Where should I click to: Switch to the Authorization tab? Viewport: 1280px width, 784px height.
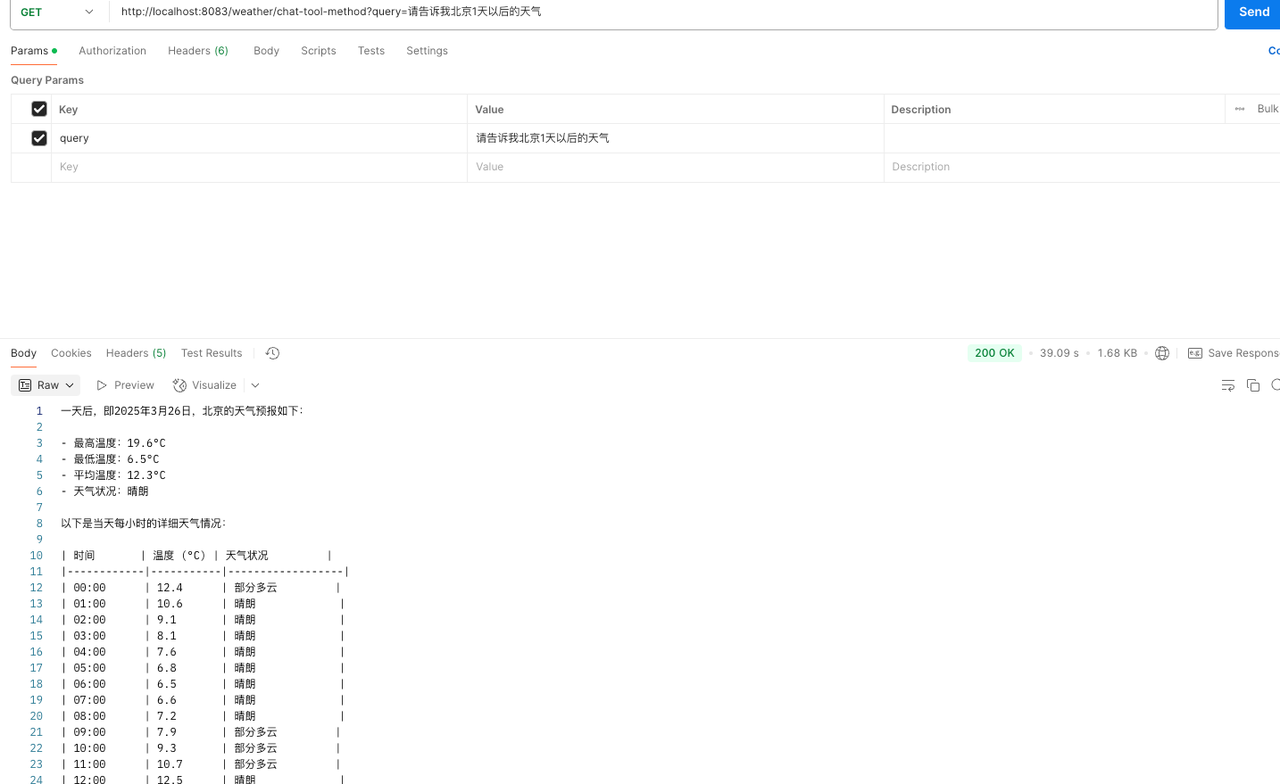click(x=112, y=51)
